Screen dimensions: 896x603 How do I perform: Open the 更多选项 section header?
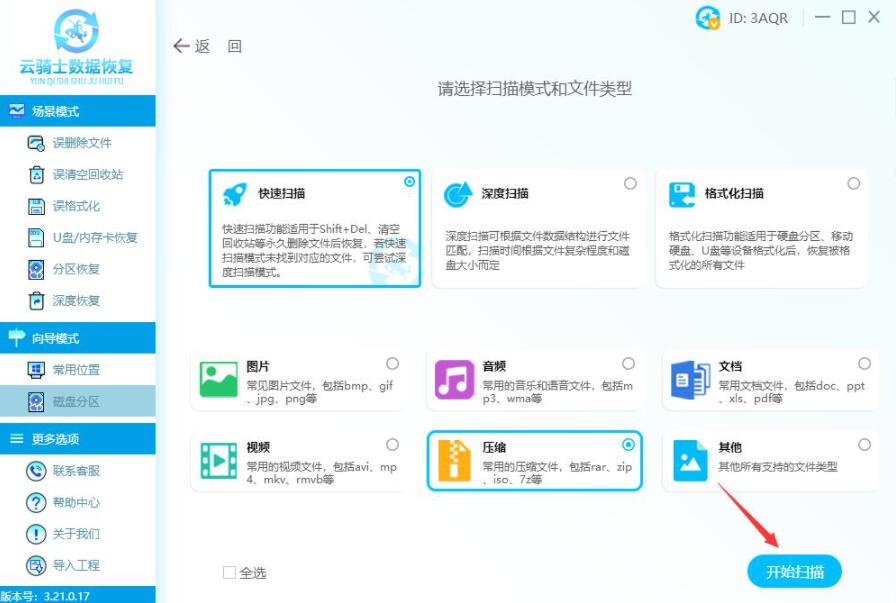[78, 439]
